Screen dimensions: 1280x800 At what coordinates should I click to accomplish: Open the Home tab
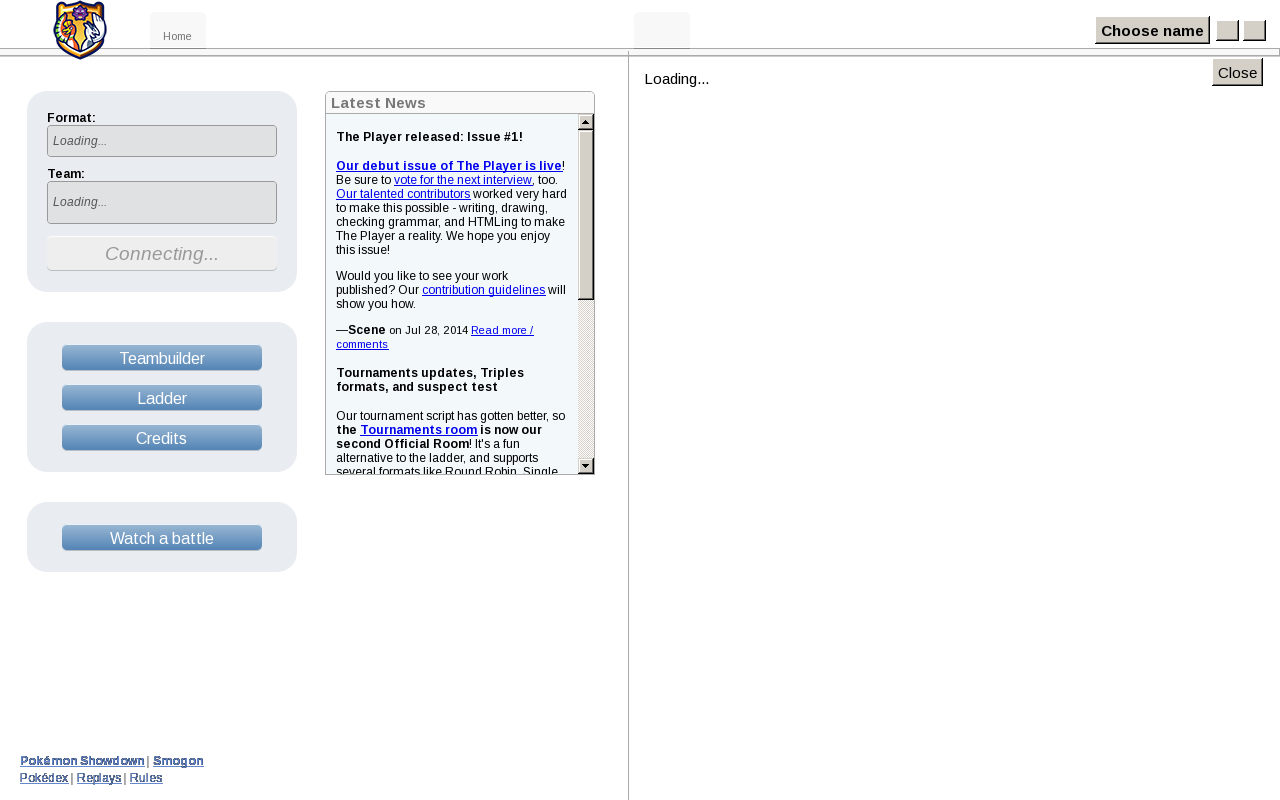click(178, 32)
